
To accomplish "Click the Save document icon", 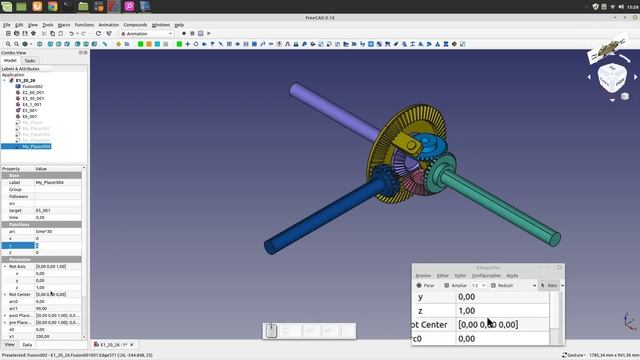I will tap(25, 33).
